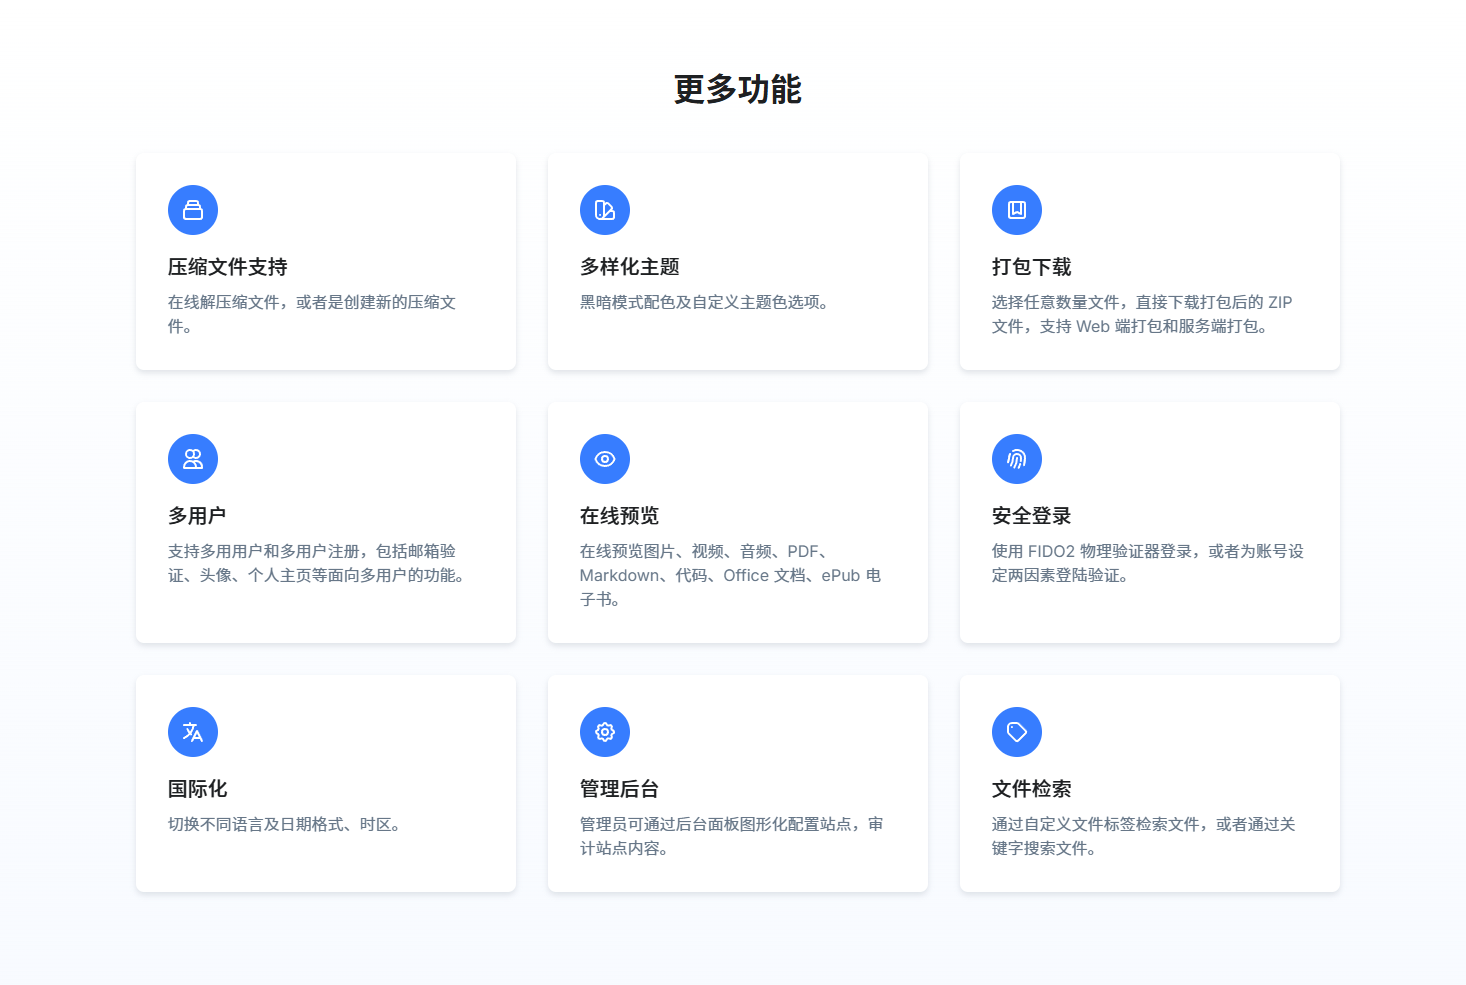Click the description starting 管理员可通过后台面板

coord(732,836)
